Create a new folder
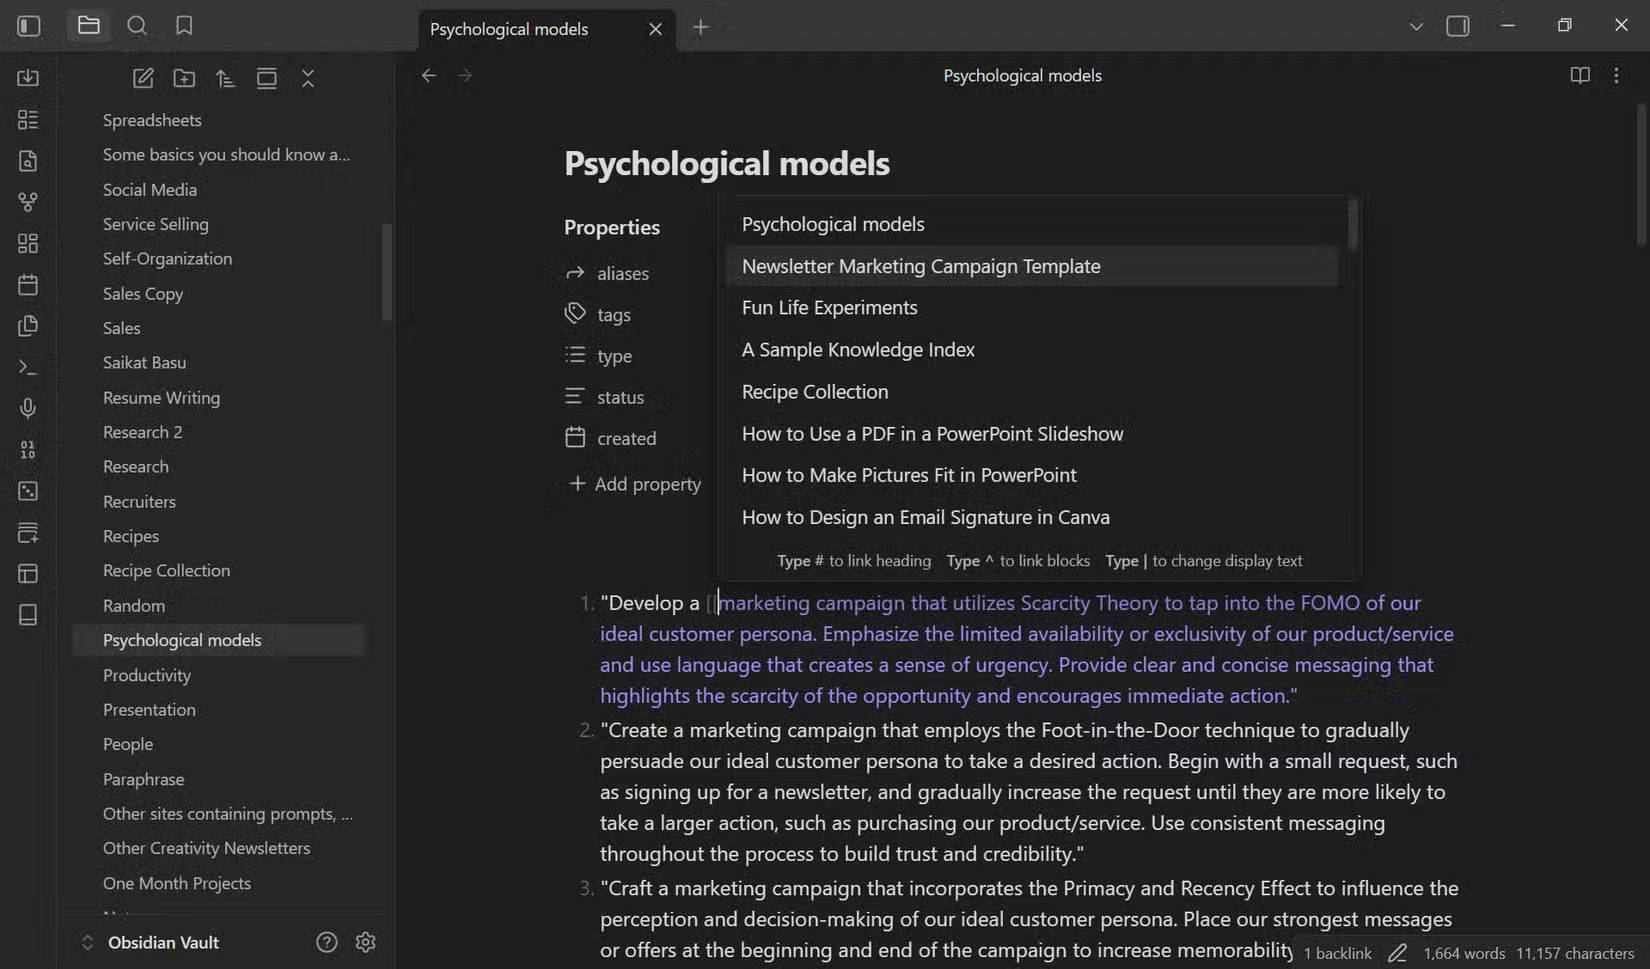Image resolution: width=1650 pixels, height=969 pixels. tap(184, 78)
